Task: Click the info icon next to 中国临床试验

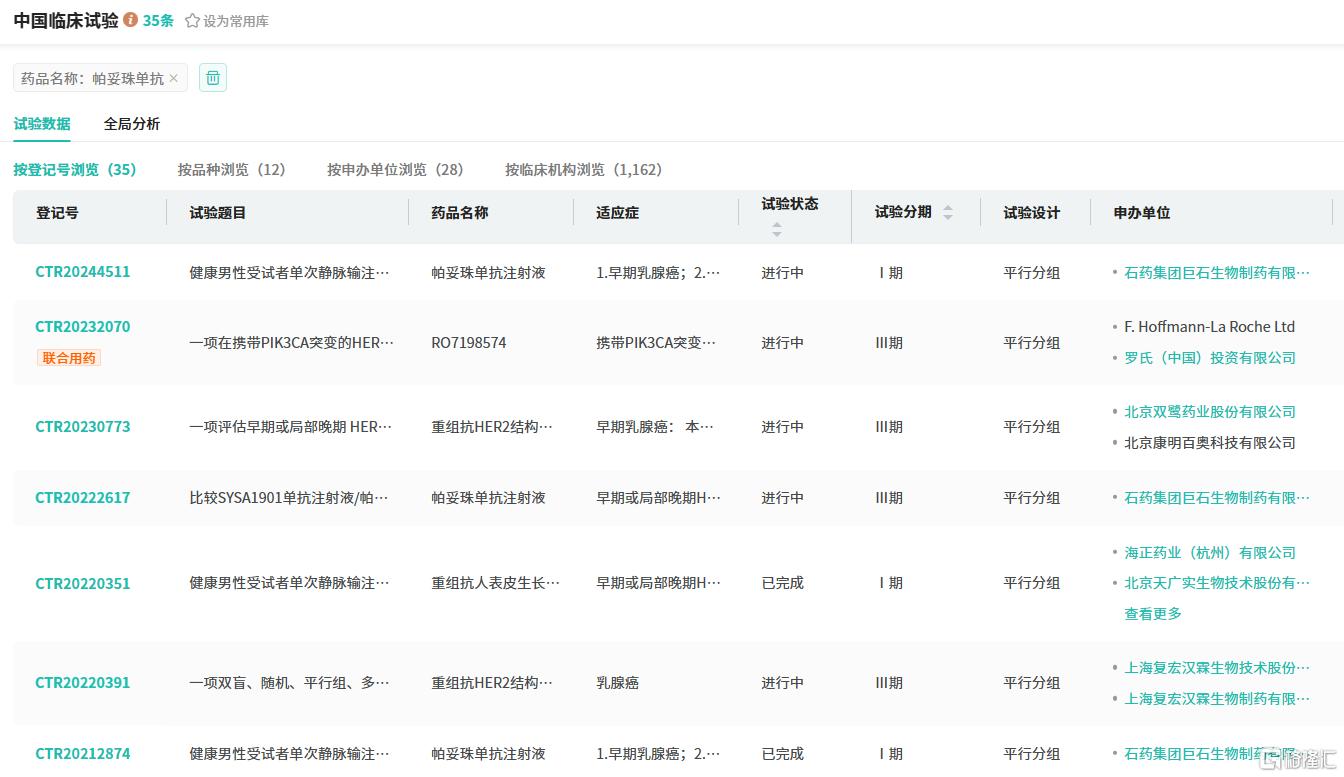Action: point(131,20)
